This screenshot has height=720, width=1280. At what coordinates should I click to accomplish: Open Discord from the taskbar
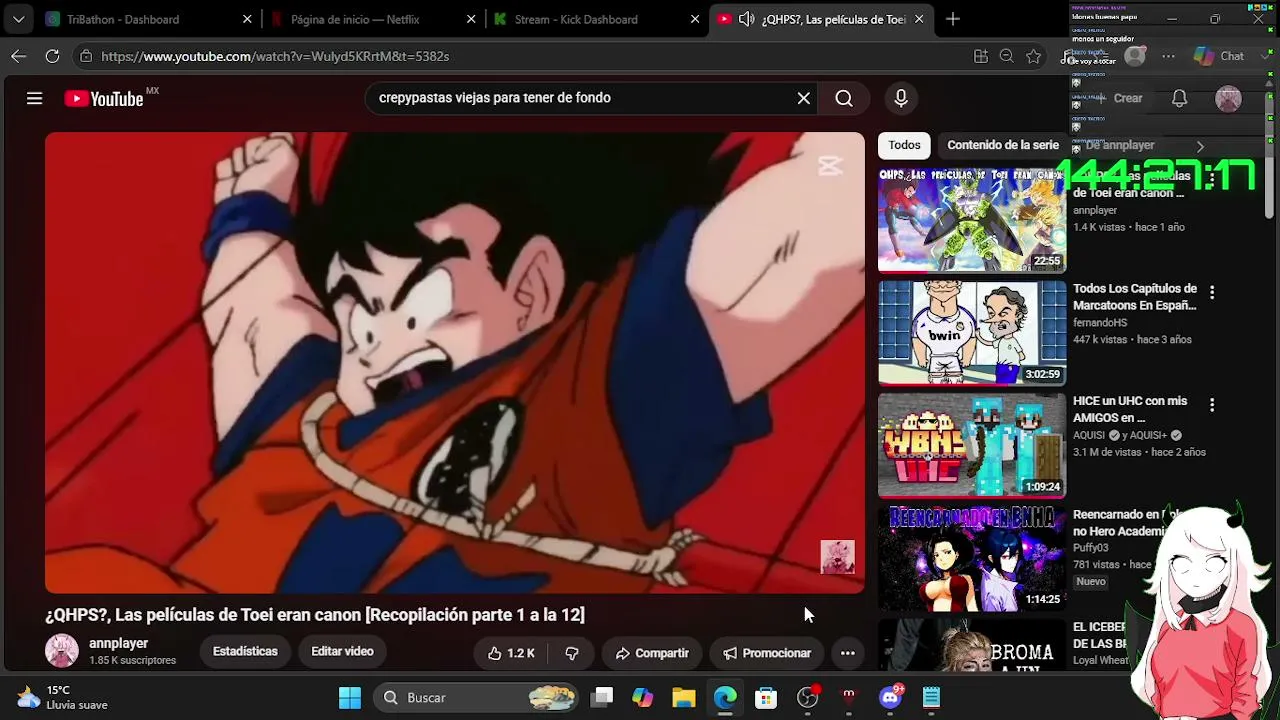890,697
